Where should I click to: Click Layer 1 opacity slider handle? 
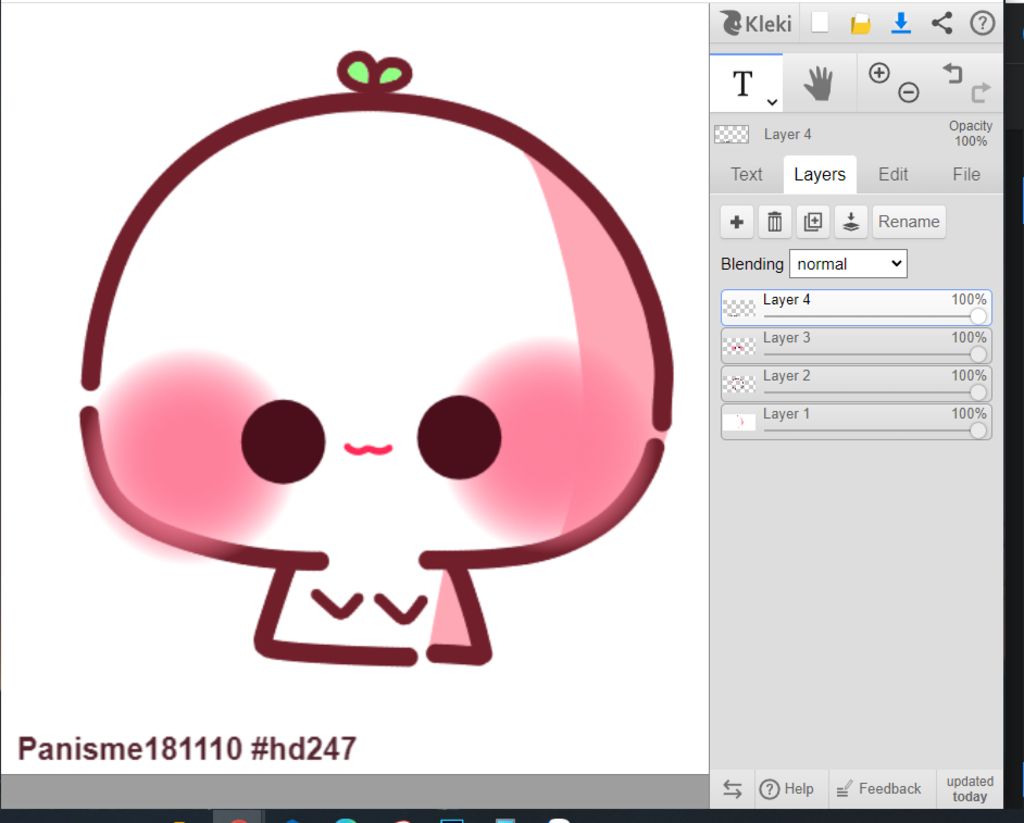tap(978, 430)
